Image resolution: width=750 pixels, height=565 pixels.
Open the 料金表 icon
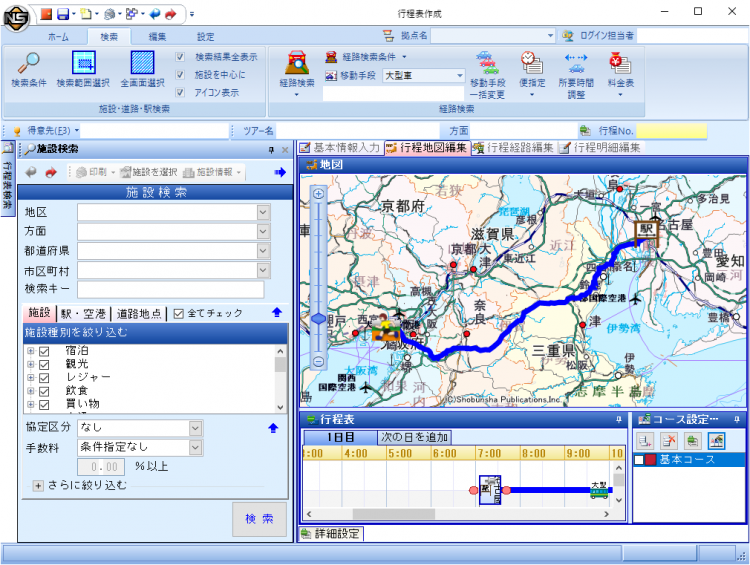tap(620, 65)
